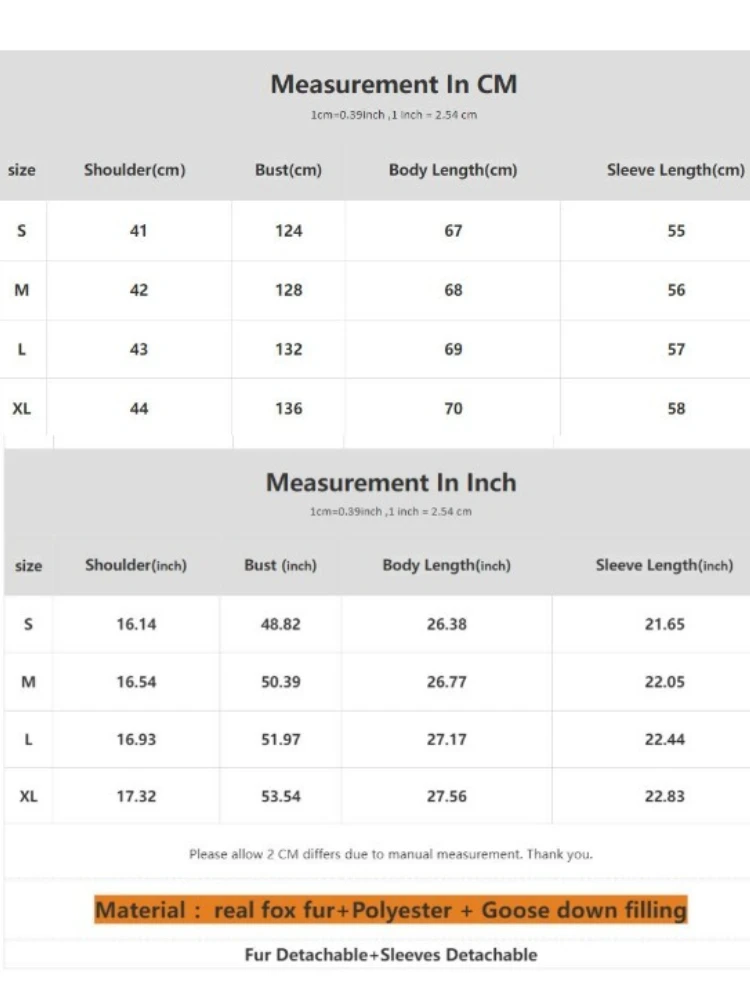Click the orange highlighted Material text
Screen dimensions: 750x1000
pos(391,911)
